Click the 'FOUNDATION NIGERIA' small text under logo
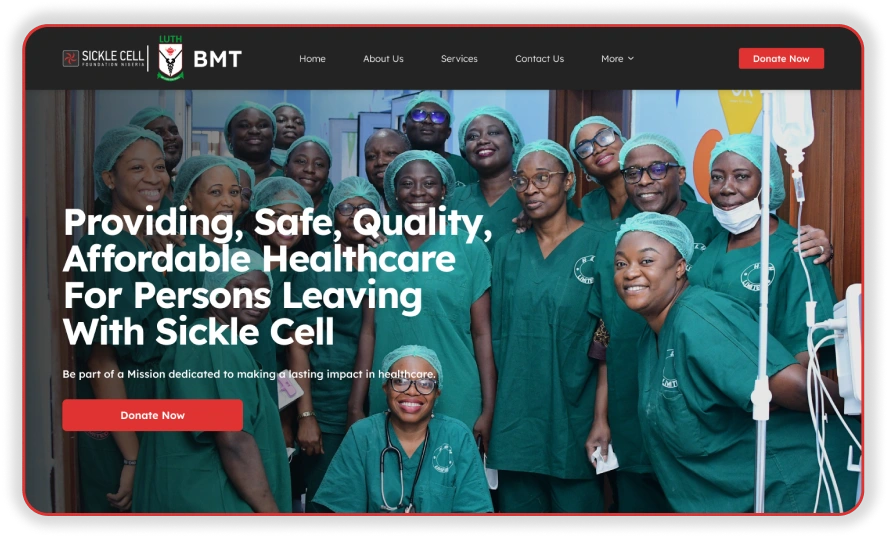The image size is (889, 538). (113, 65)
